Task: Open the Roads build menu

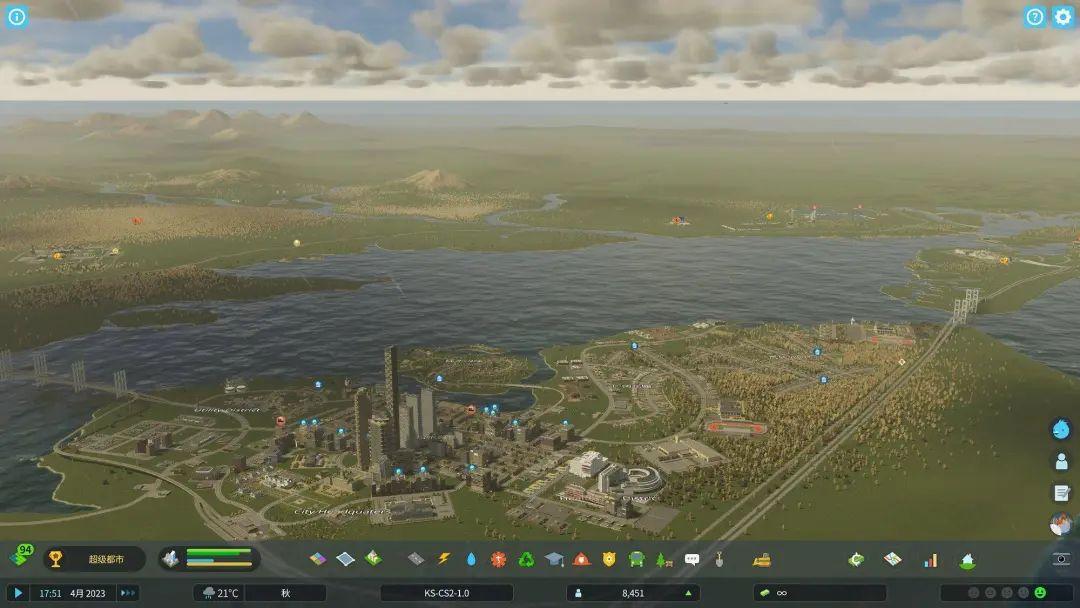Action: [415, 559]
